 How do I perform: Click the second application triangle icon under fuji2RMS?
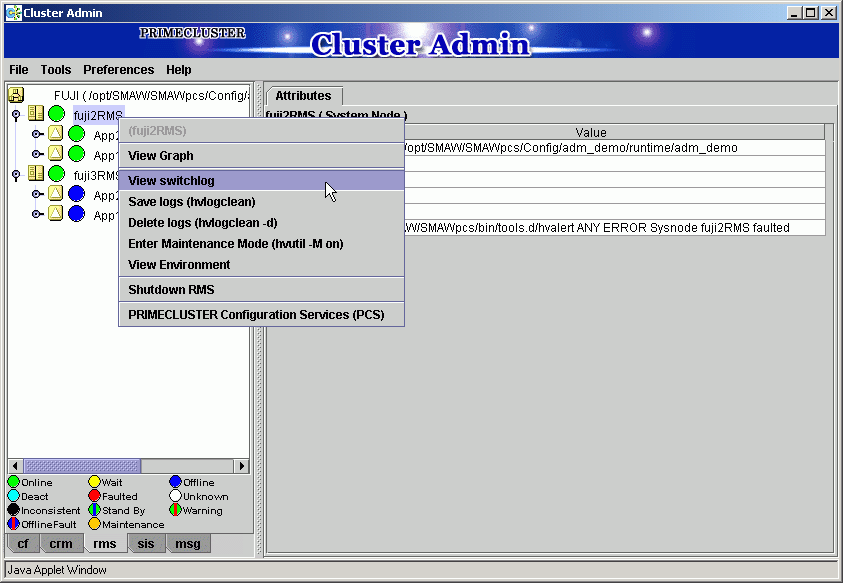point(55,153)
